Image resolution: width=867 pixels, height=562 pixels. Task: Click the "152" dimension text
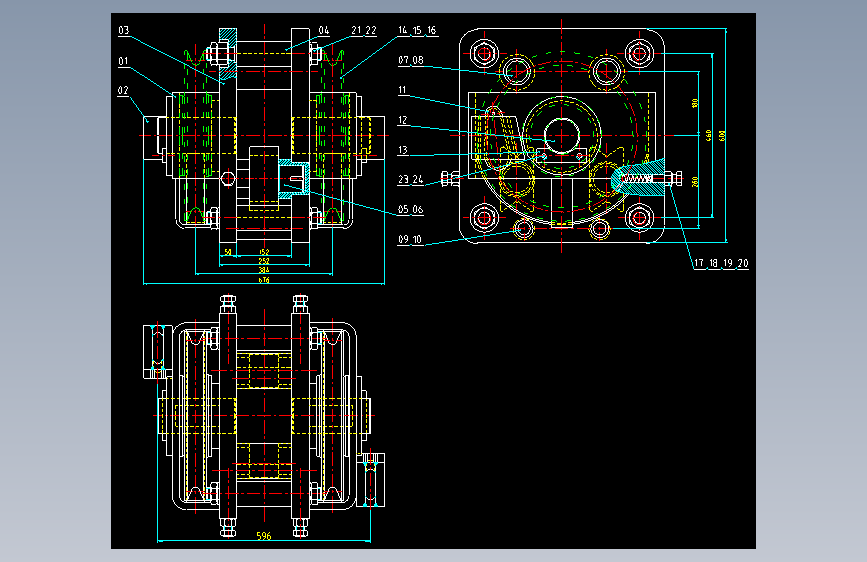264,252
